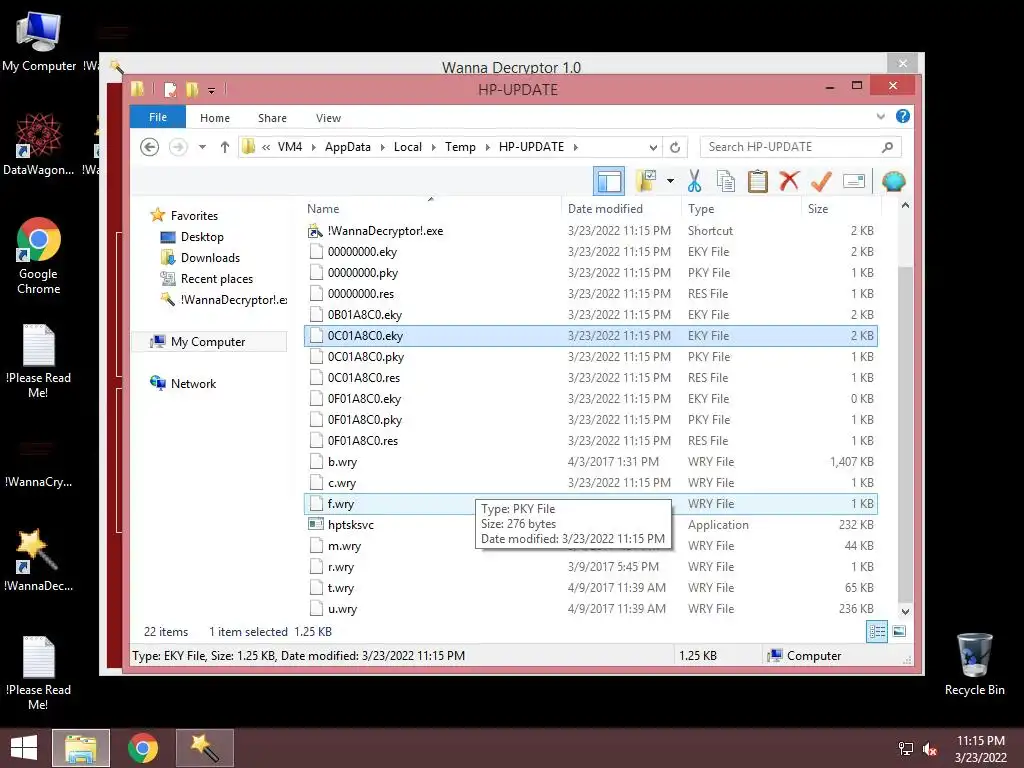Open the Home ribbon tab
This screenshot has height=768, width=1024.
click(x=215, y=118)
